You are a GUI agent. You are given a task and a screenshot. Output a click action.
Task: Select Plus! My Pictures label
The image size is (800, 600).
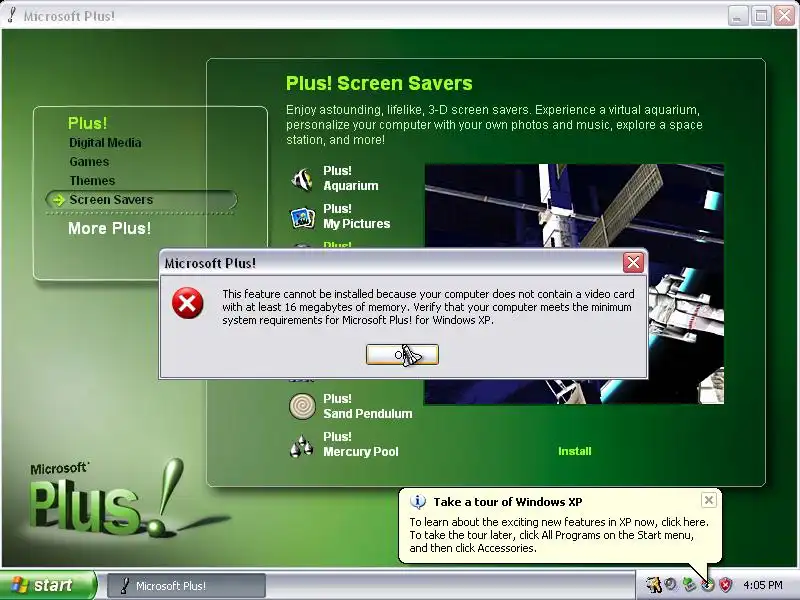point(356,216)
